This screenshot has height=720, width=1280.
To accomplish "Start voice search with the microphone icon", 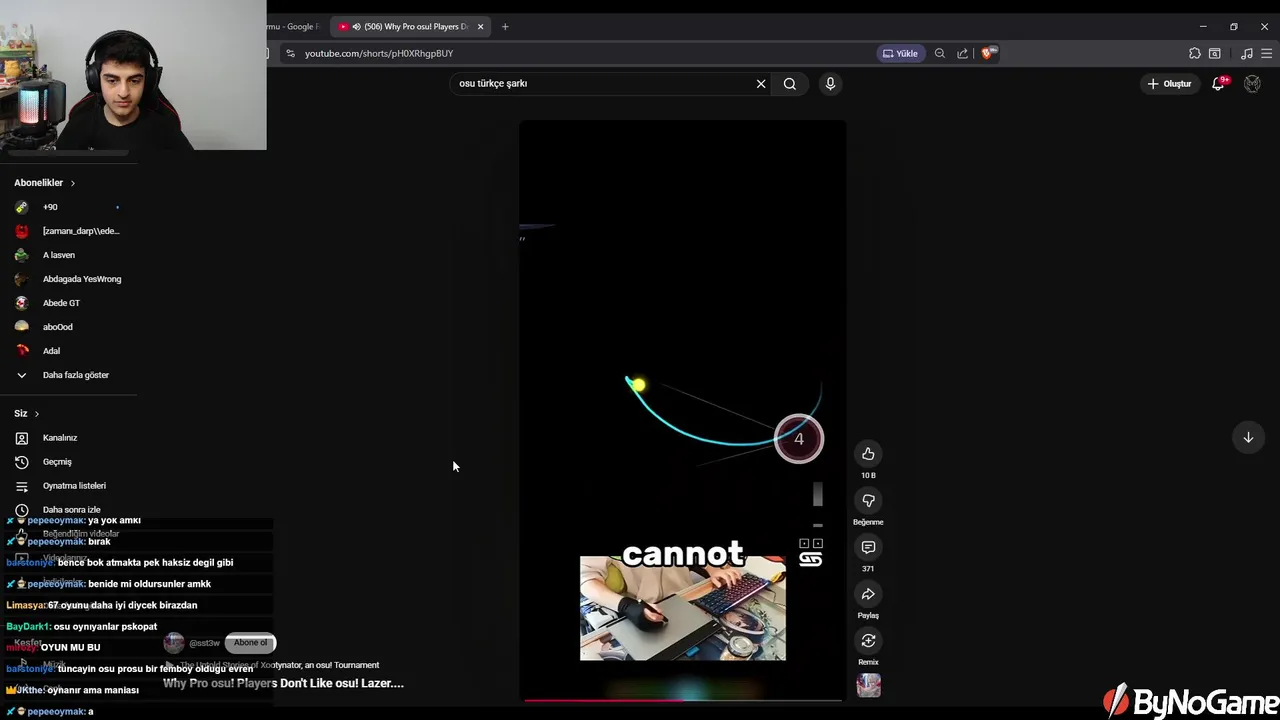I will tap(830, 84).
